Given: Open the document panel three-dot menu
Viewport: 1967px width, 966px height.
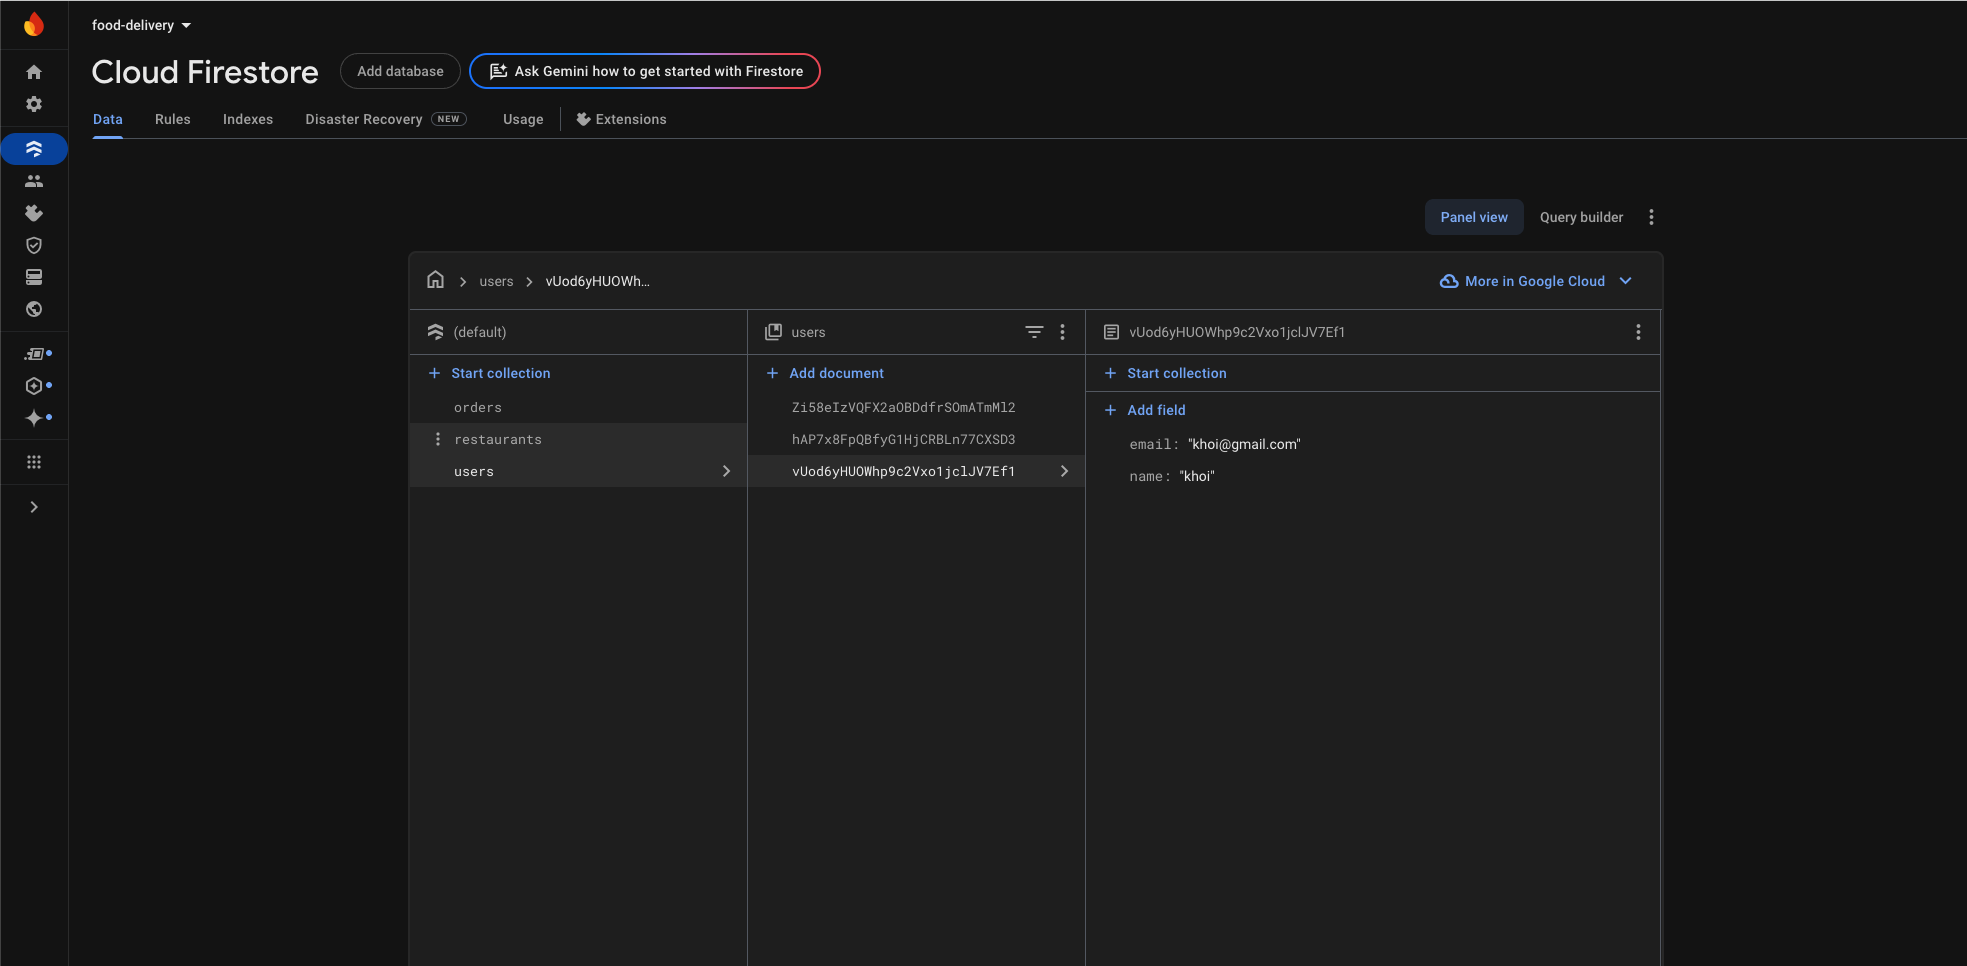Looking at the screenshot, I should (x=1638, y=332).
